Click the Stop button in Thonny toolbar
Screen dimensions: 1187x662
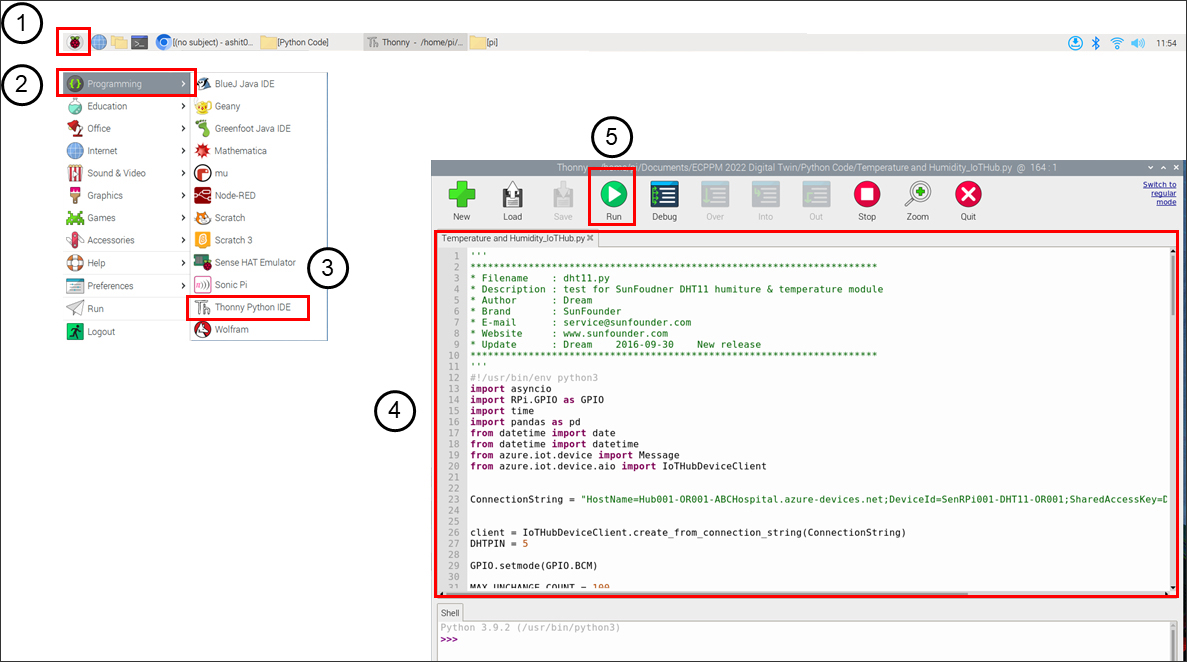867,201
